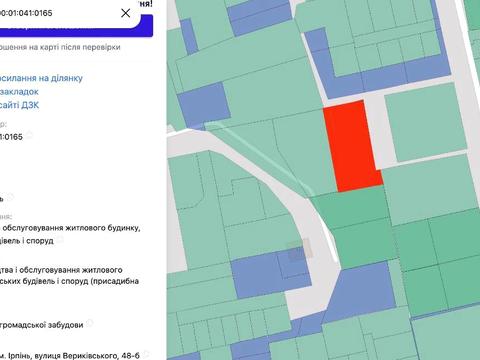Click the blue button under the search field

(x=76, y=31)
